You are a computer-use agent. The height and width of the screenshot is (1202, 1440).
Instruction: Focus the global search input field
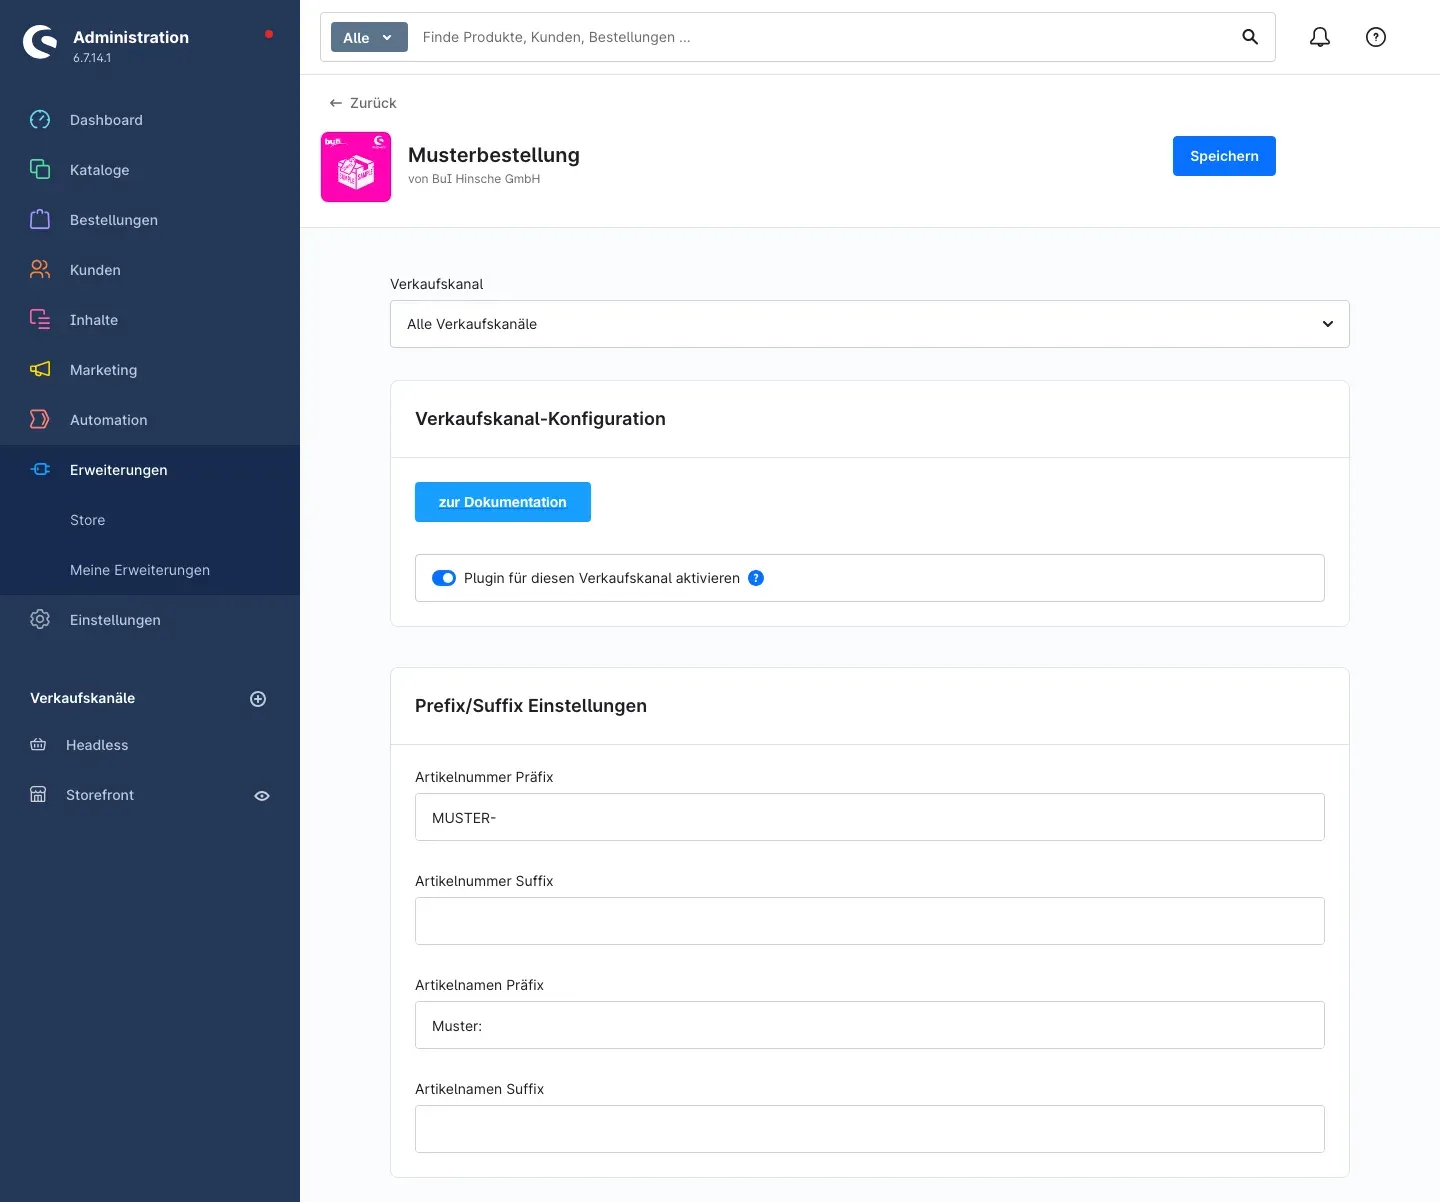(x=820, y=37)
